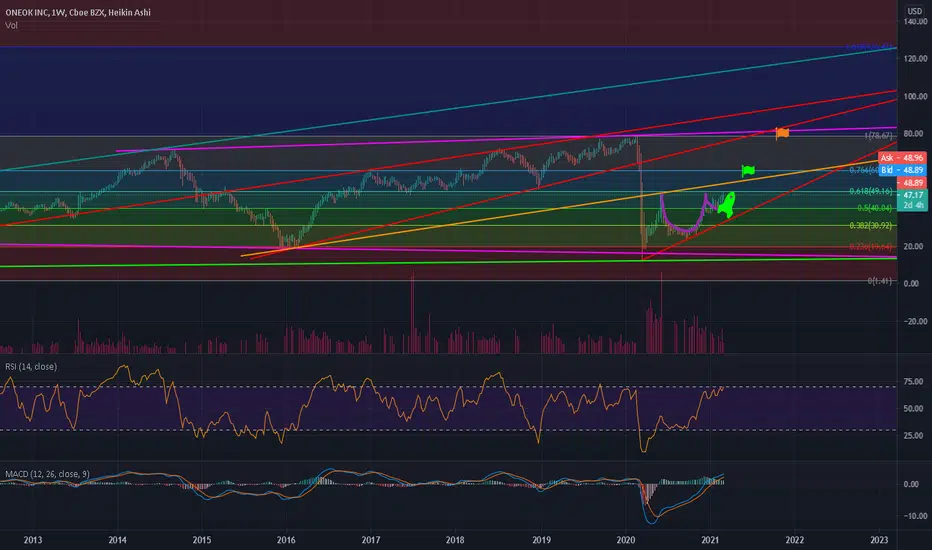The width and height of the screenshot is (932, 550).
Task: Click the 2013 label on time axis
Action: [33, 540]
